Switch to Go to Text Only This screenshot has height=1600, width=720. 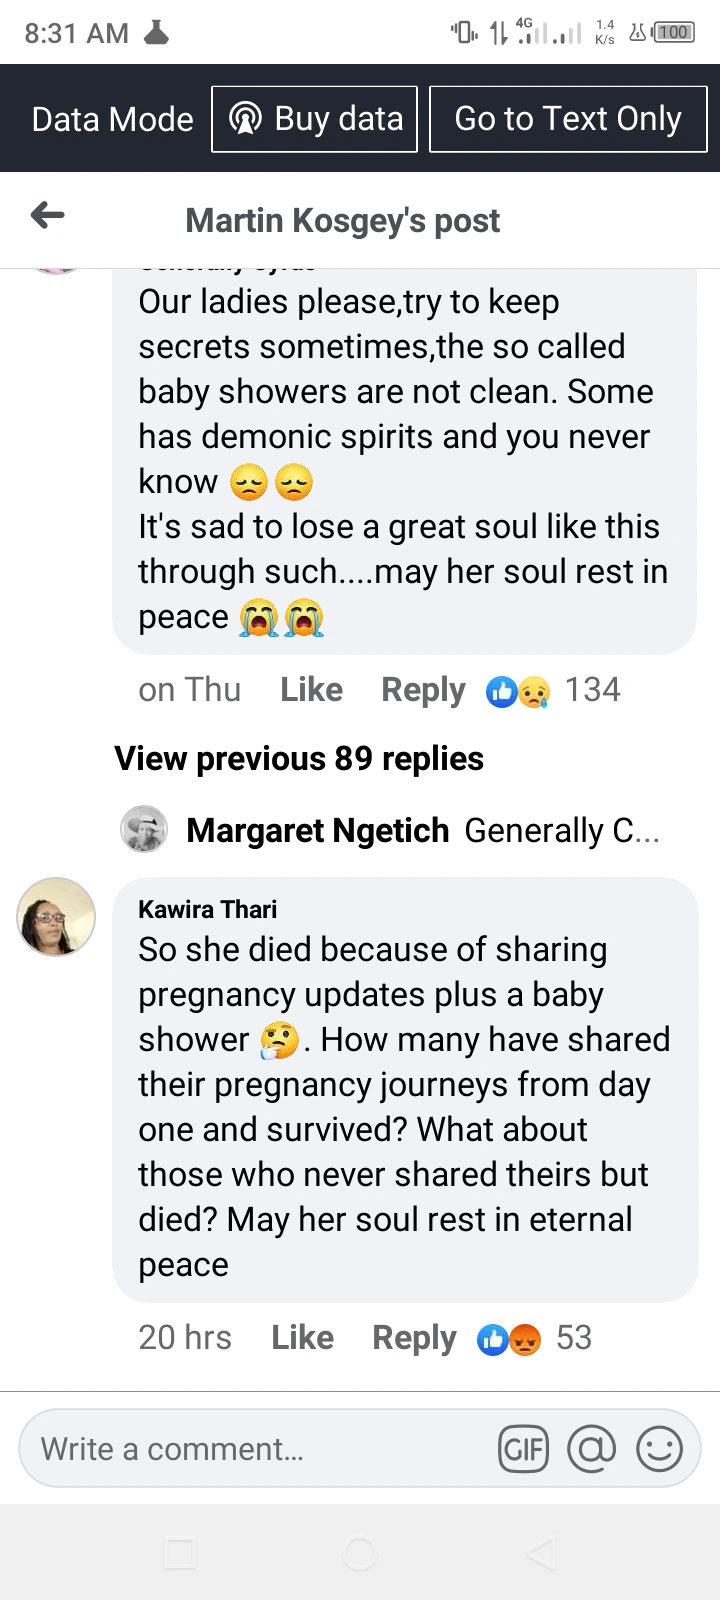pyautogui.click(x=568, y=119)
